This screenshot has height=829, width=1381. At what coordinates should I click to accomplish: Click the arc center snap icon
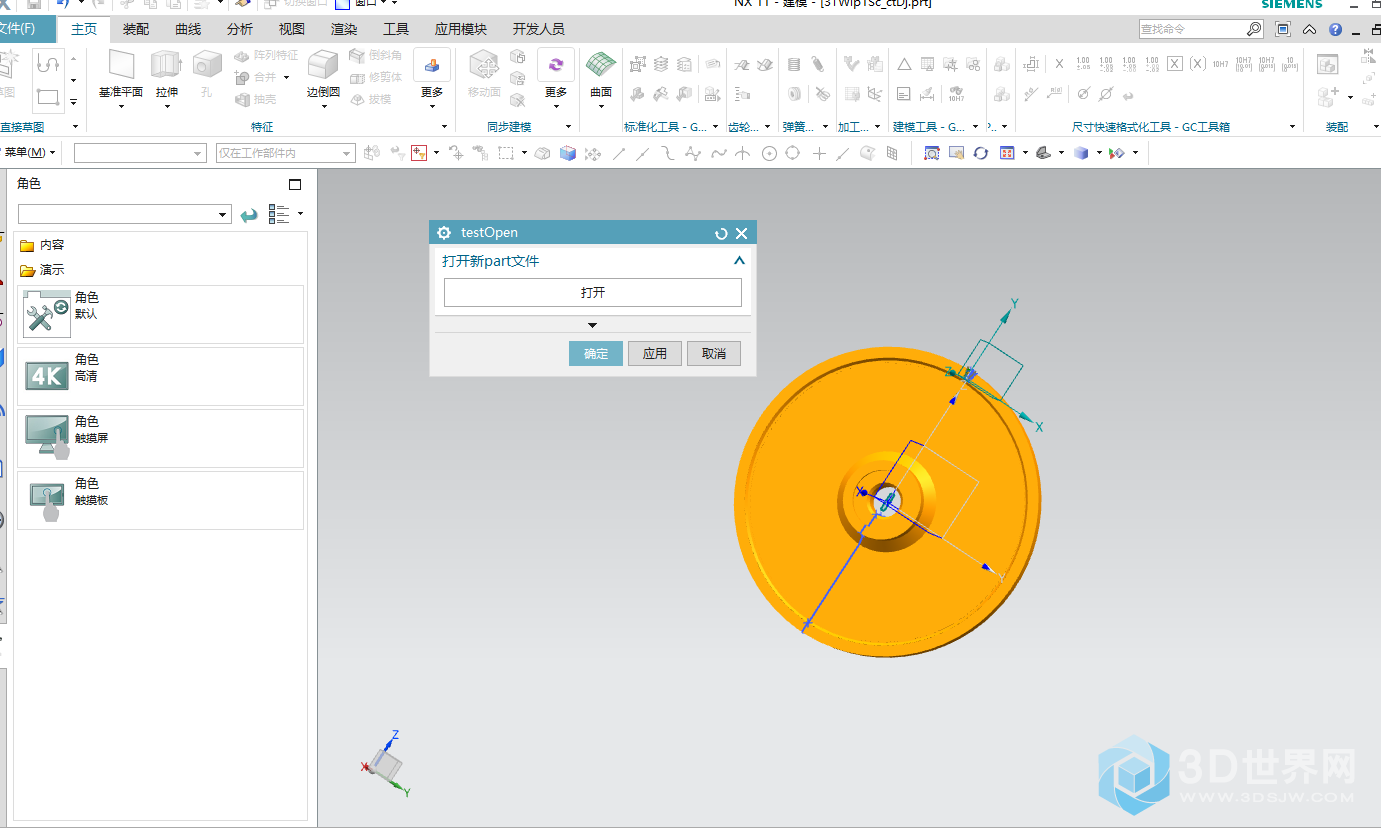[x=769, y=153]
